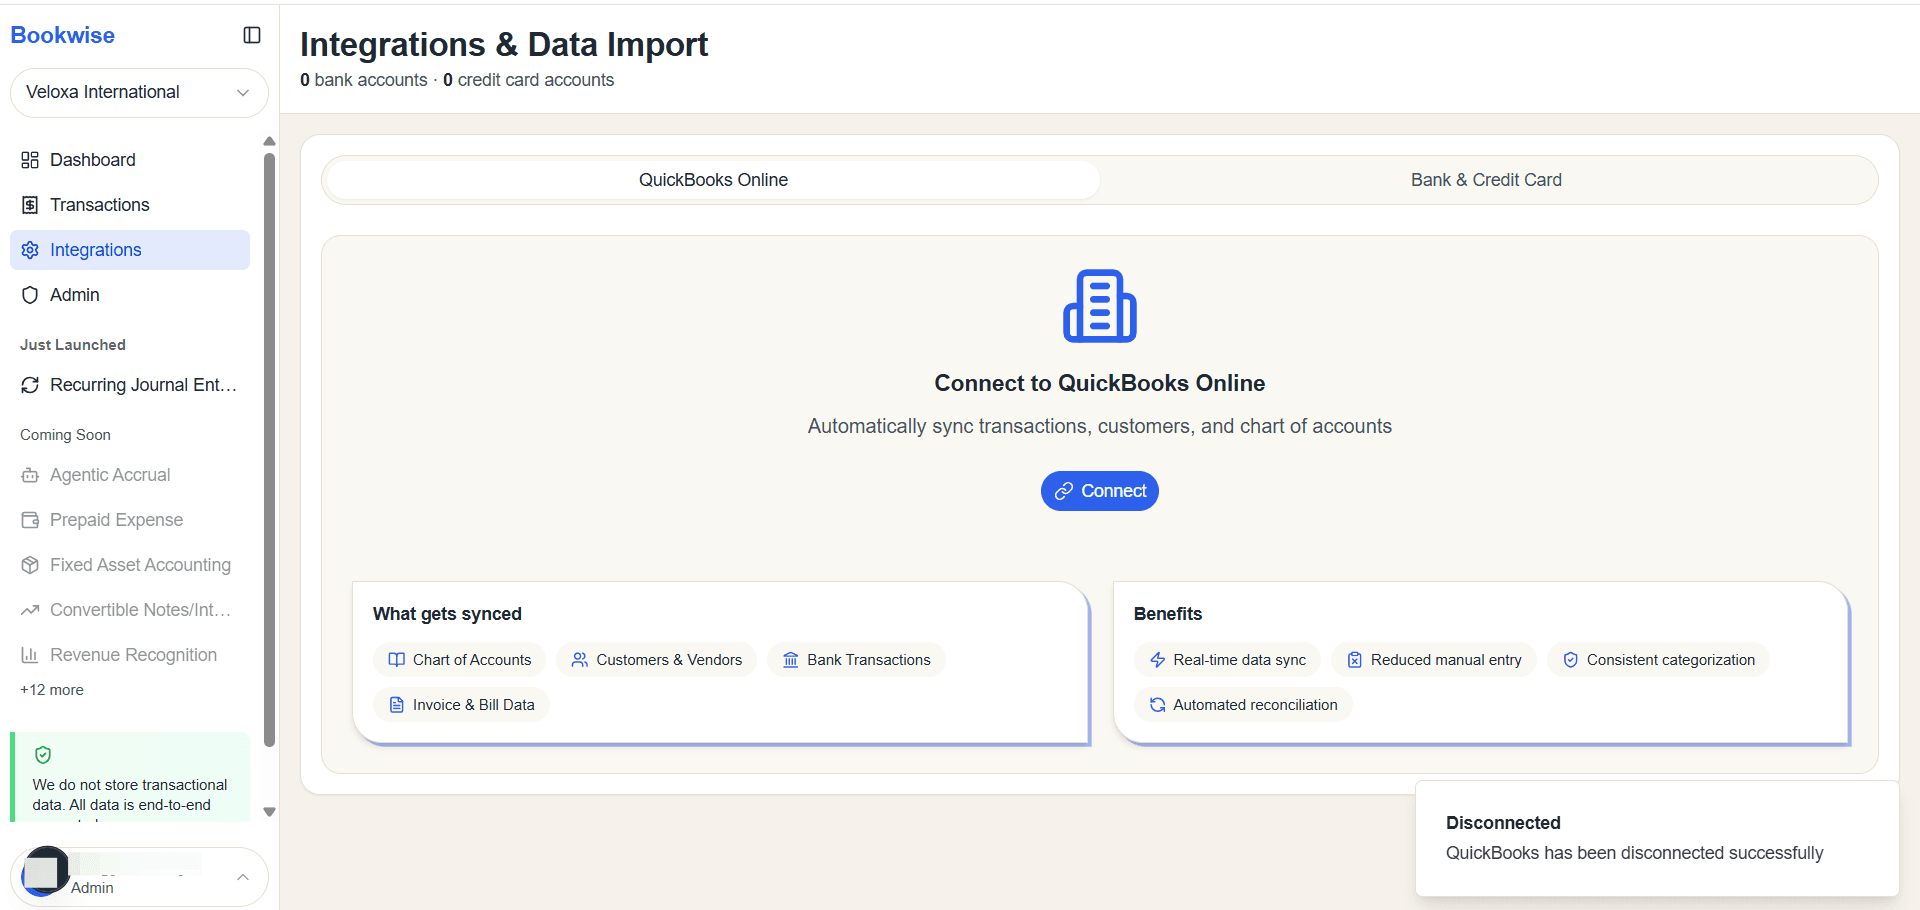Click the Bank Transactions bank icon

pyautogui.click(x=791, y=660)
